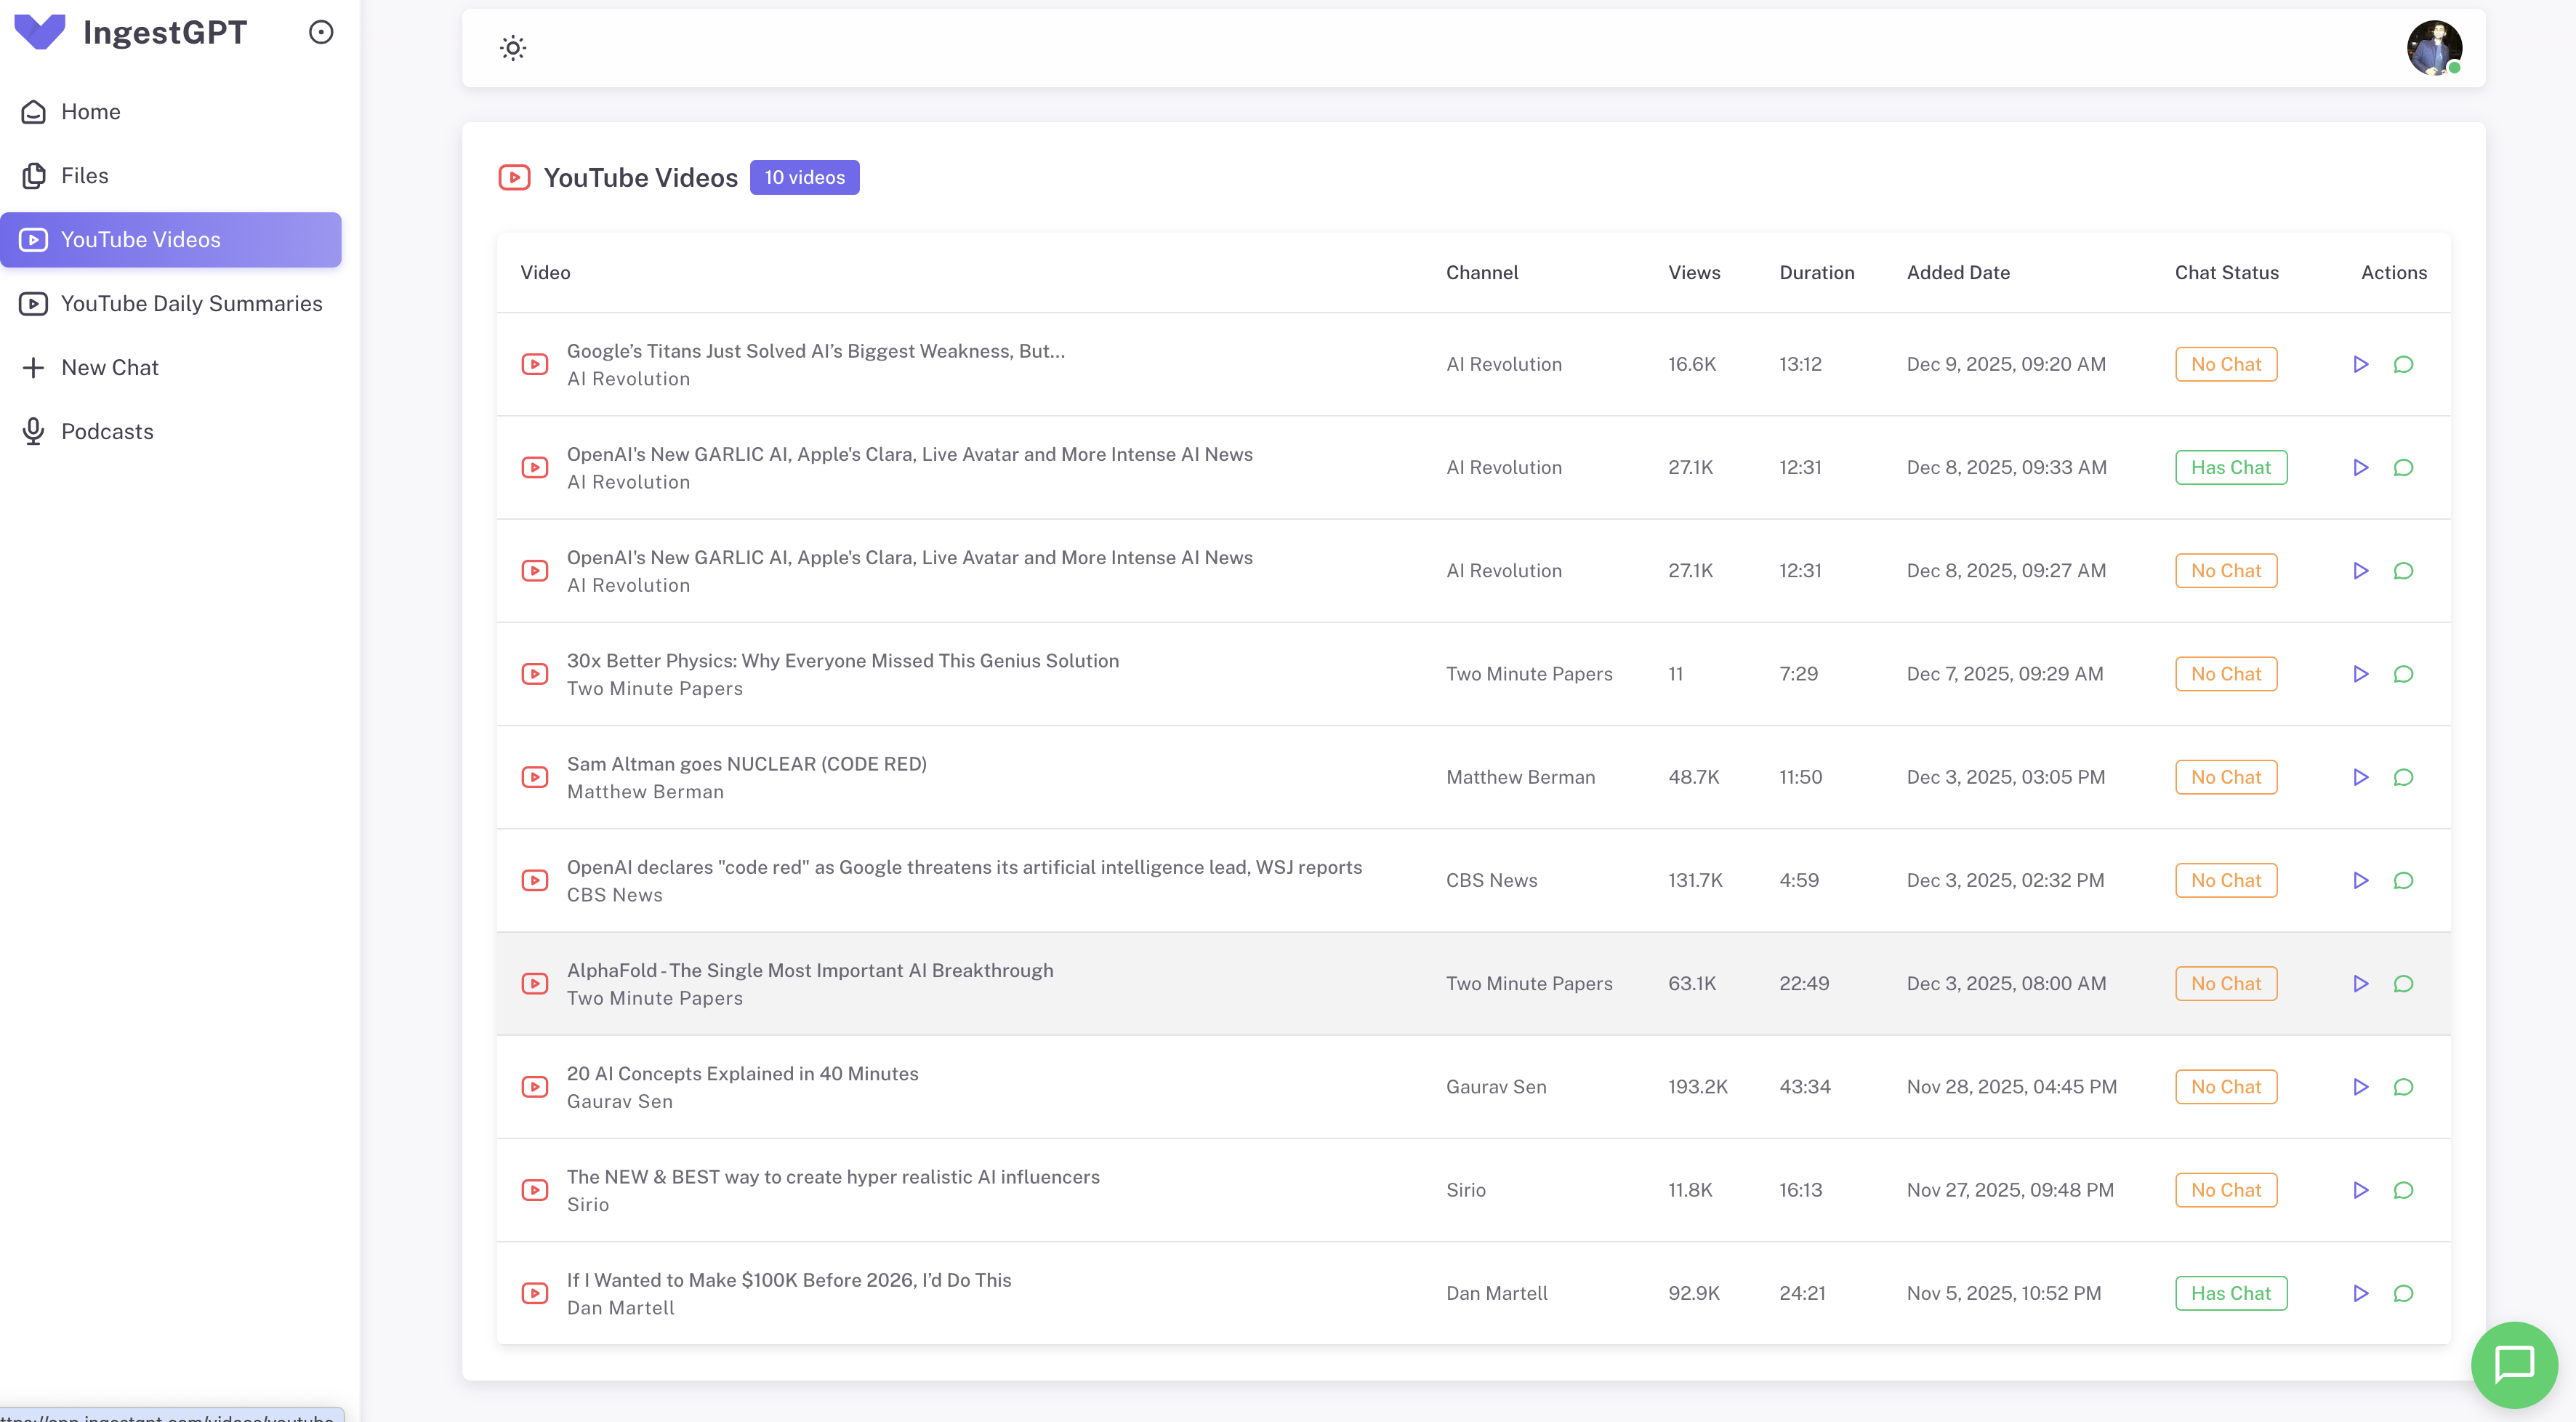Screen dimensions: 2576x1422
Task: Click the Files document icon in the sidebar
Action: 33,175
